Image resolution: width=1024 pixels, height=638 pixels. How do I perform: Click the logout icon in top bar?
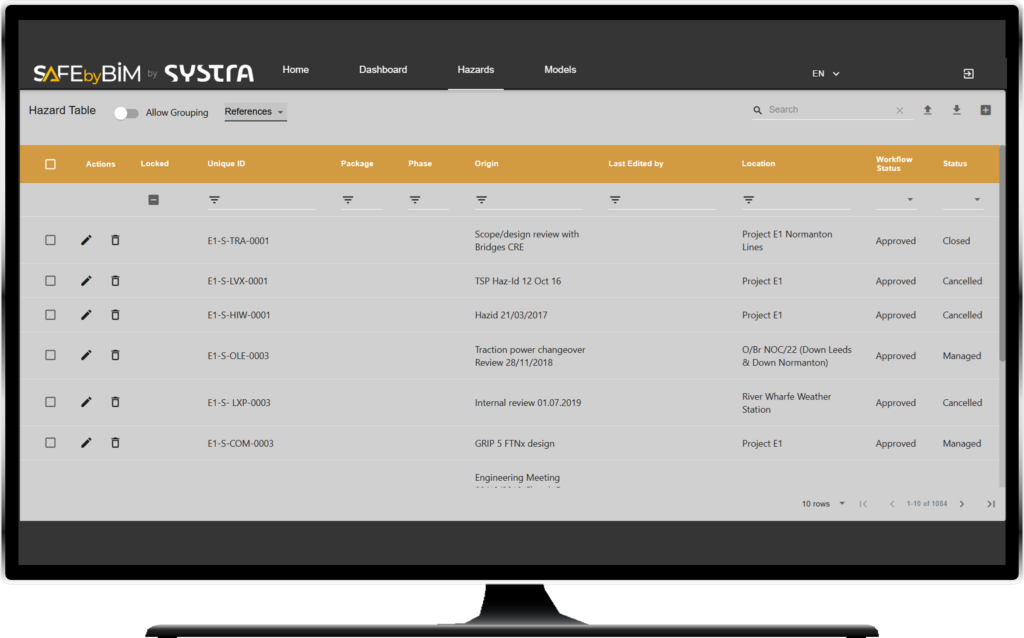(968, 74)
